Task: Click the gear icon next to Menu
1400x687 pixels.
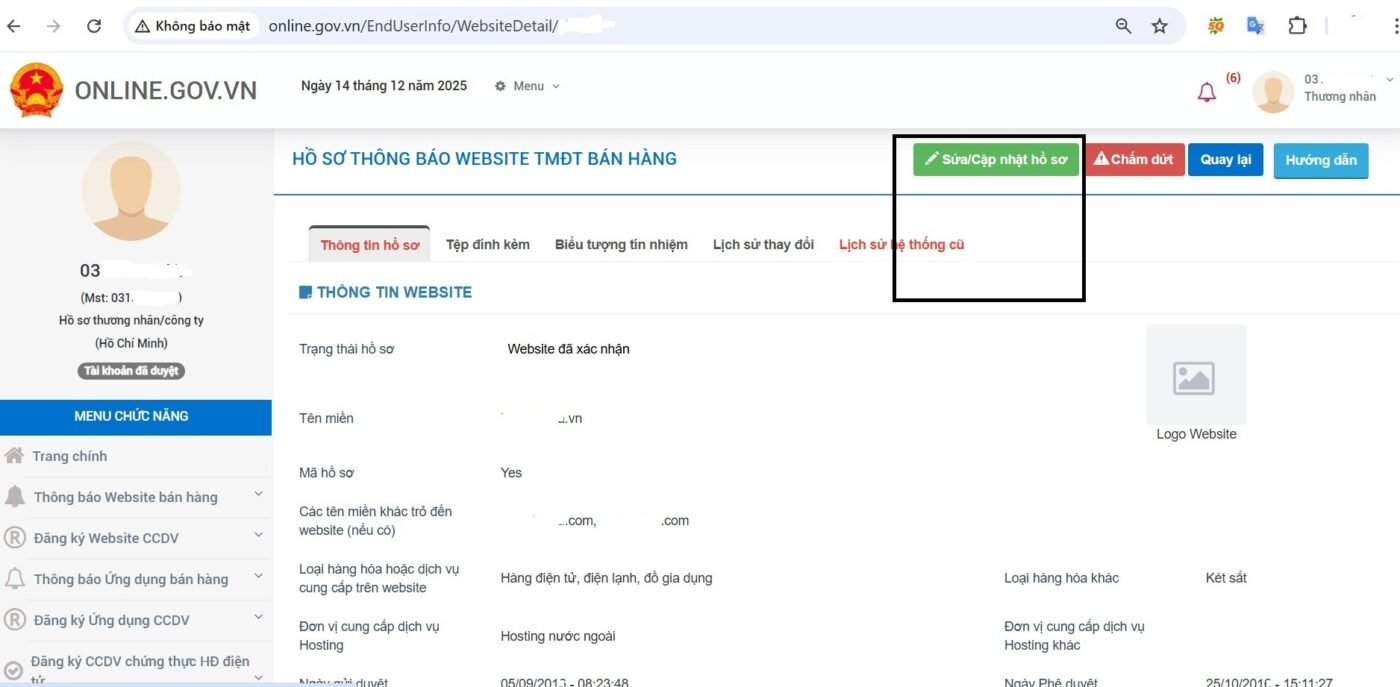Action: coord(499,86)
